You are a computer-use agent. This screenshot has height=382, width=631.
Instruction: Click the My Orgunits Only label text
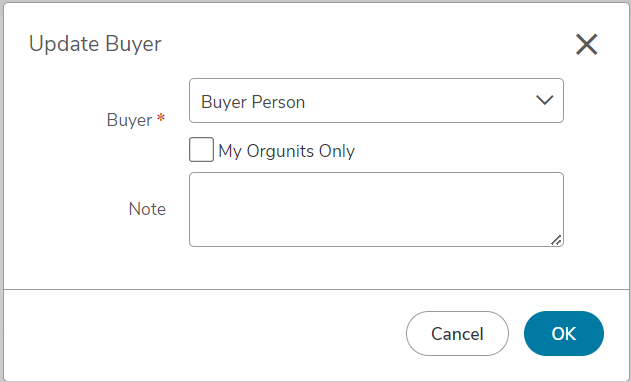pyautogui.click(x=287, y=151)
